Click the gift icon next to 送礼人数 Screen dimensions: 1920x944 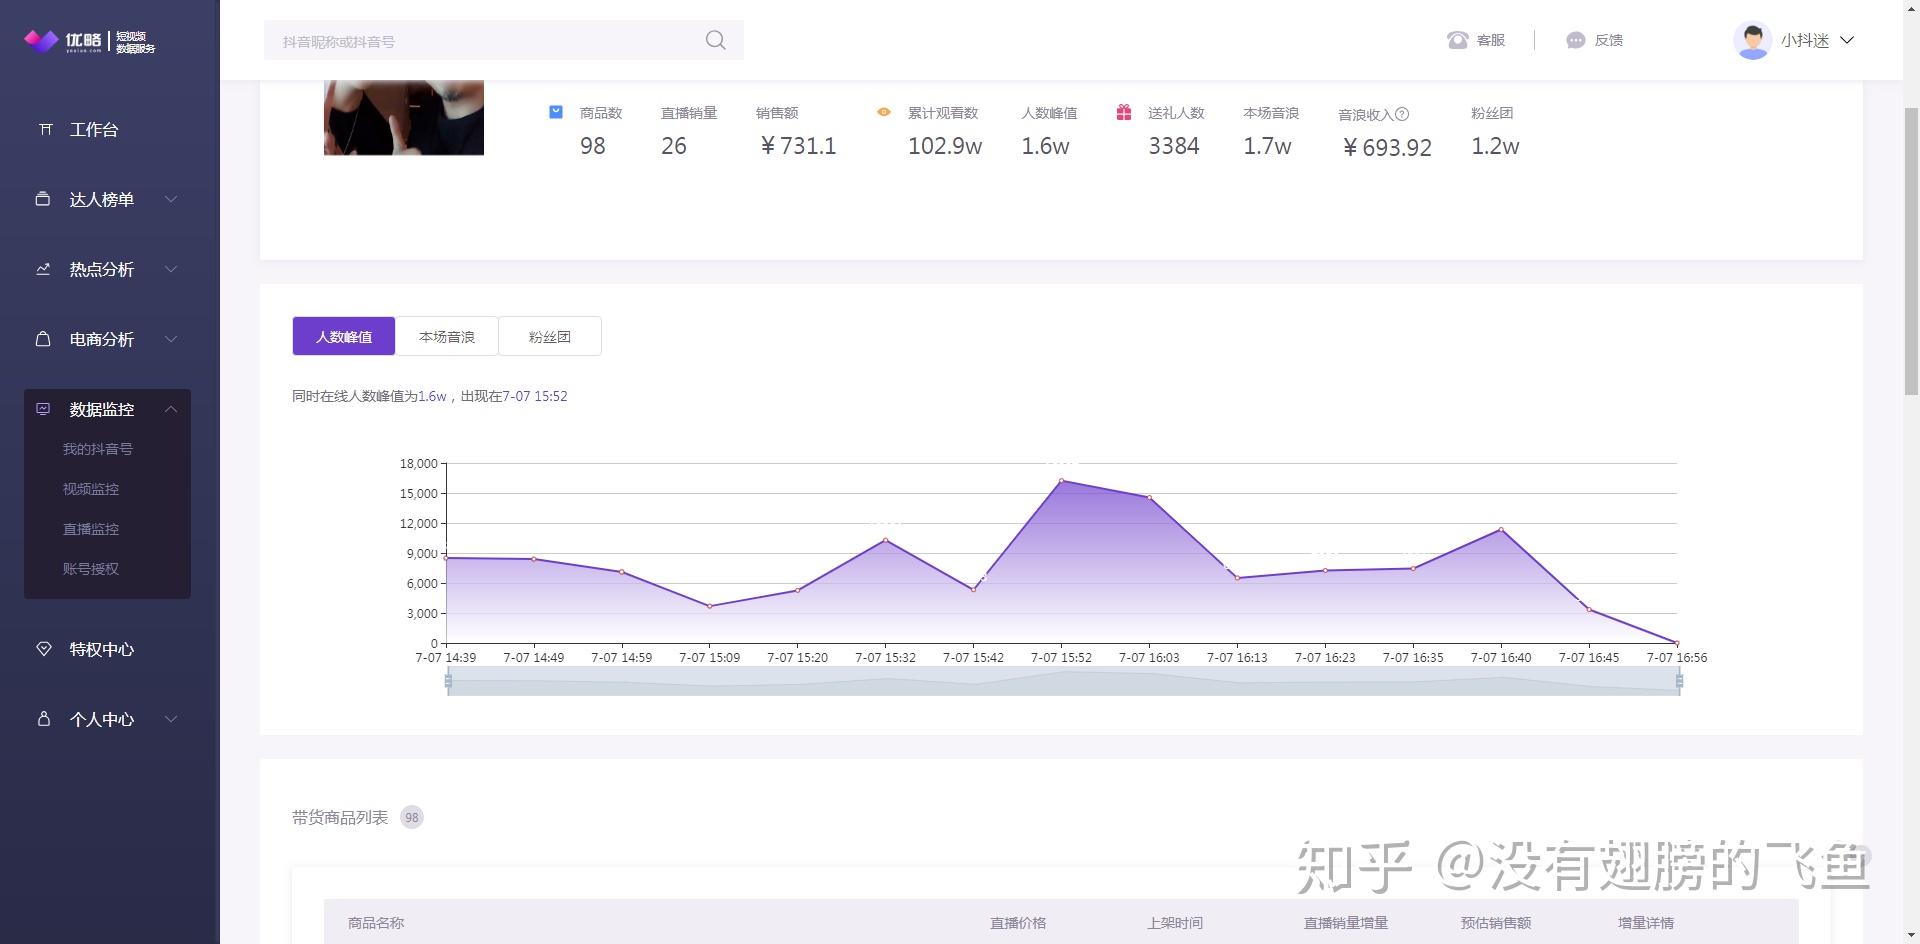click(1124, 112)
